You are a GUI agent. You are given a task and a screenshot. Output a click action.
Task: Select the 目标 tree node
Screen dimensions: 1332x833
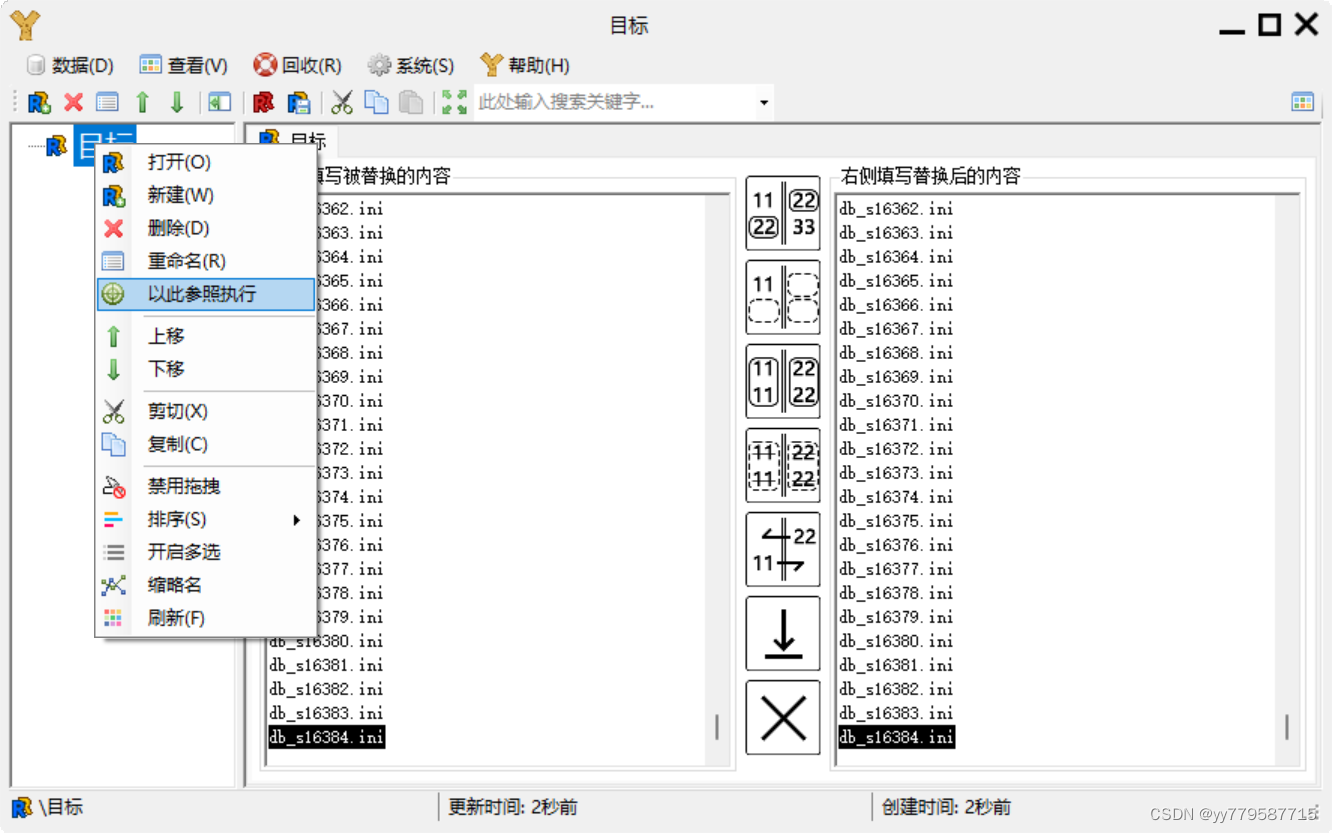tap(104, 146)
